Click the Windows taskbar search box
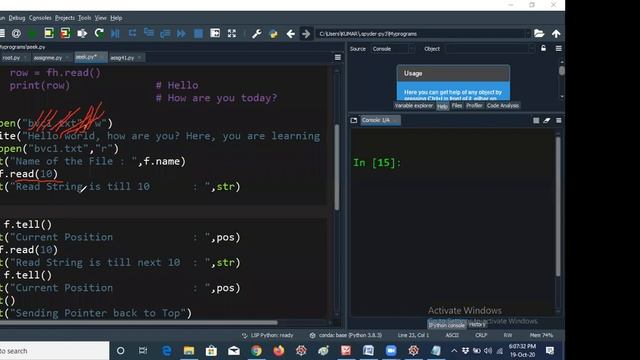 coord(54,351)
